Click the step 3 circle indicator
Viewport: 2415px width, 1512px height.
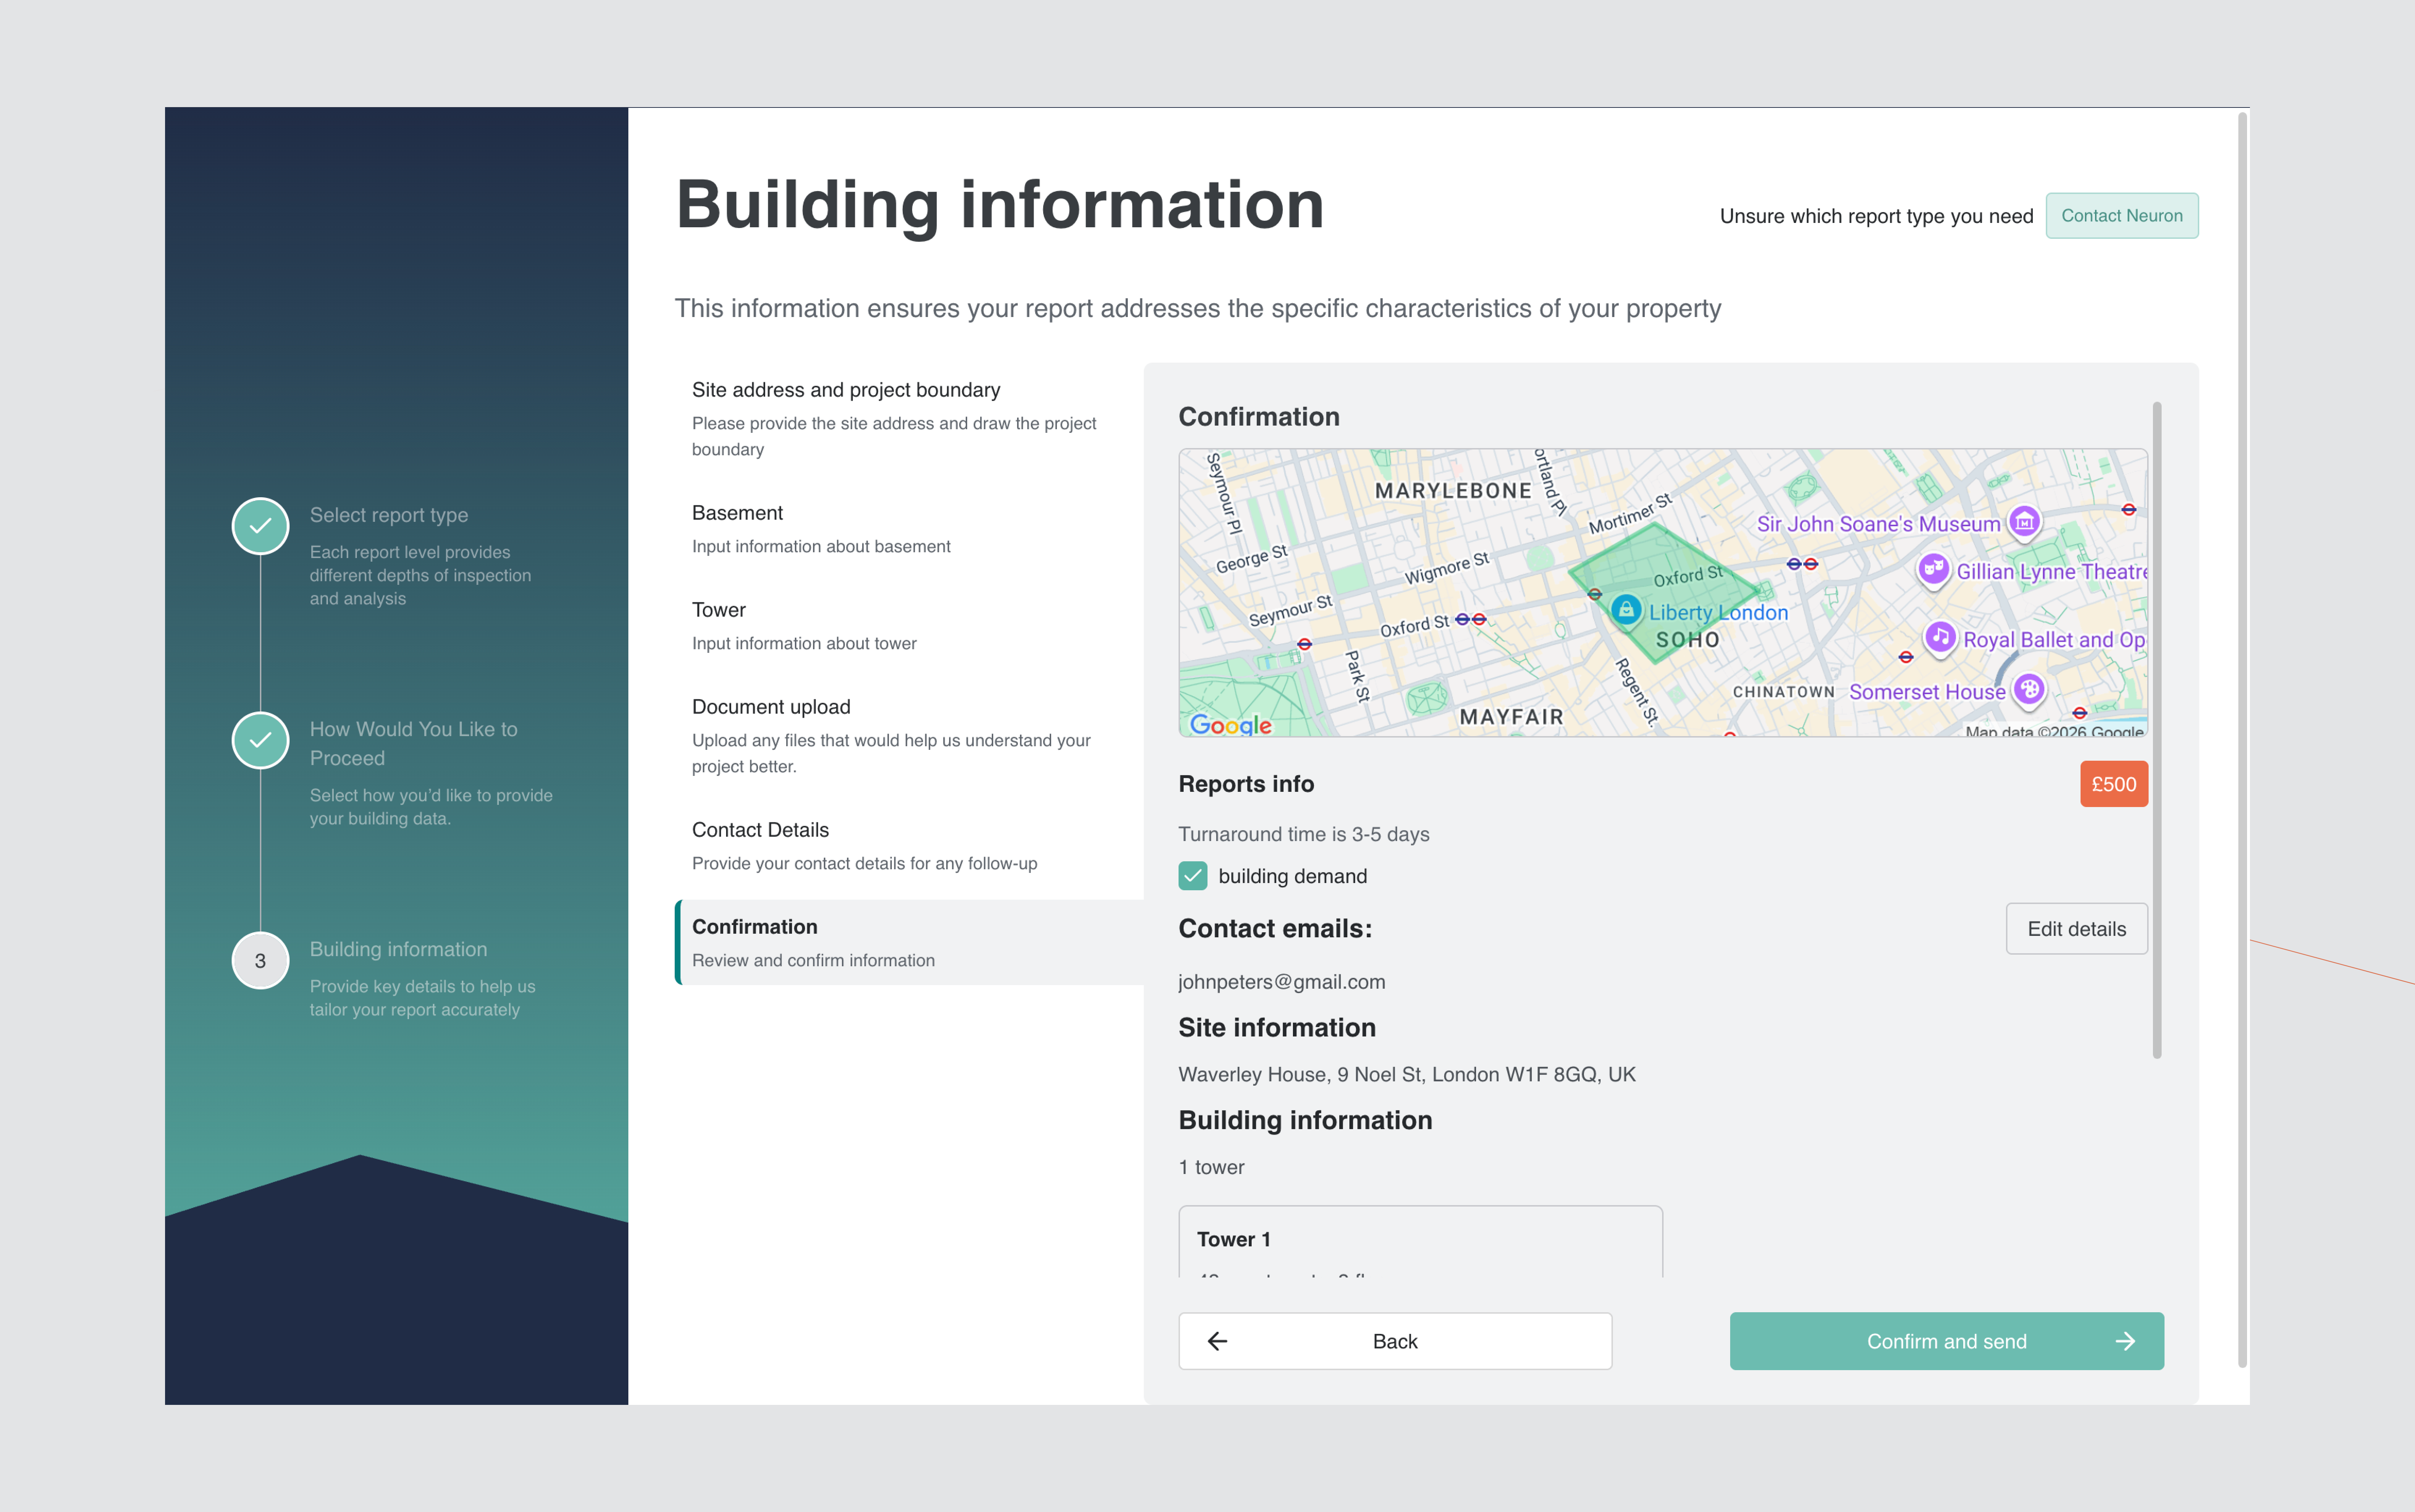pos(260,961)
